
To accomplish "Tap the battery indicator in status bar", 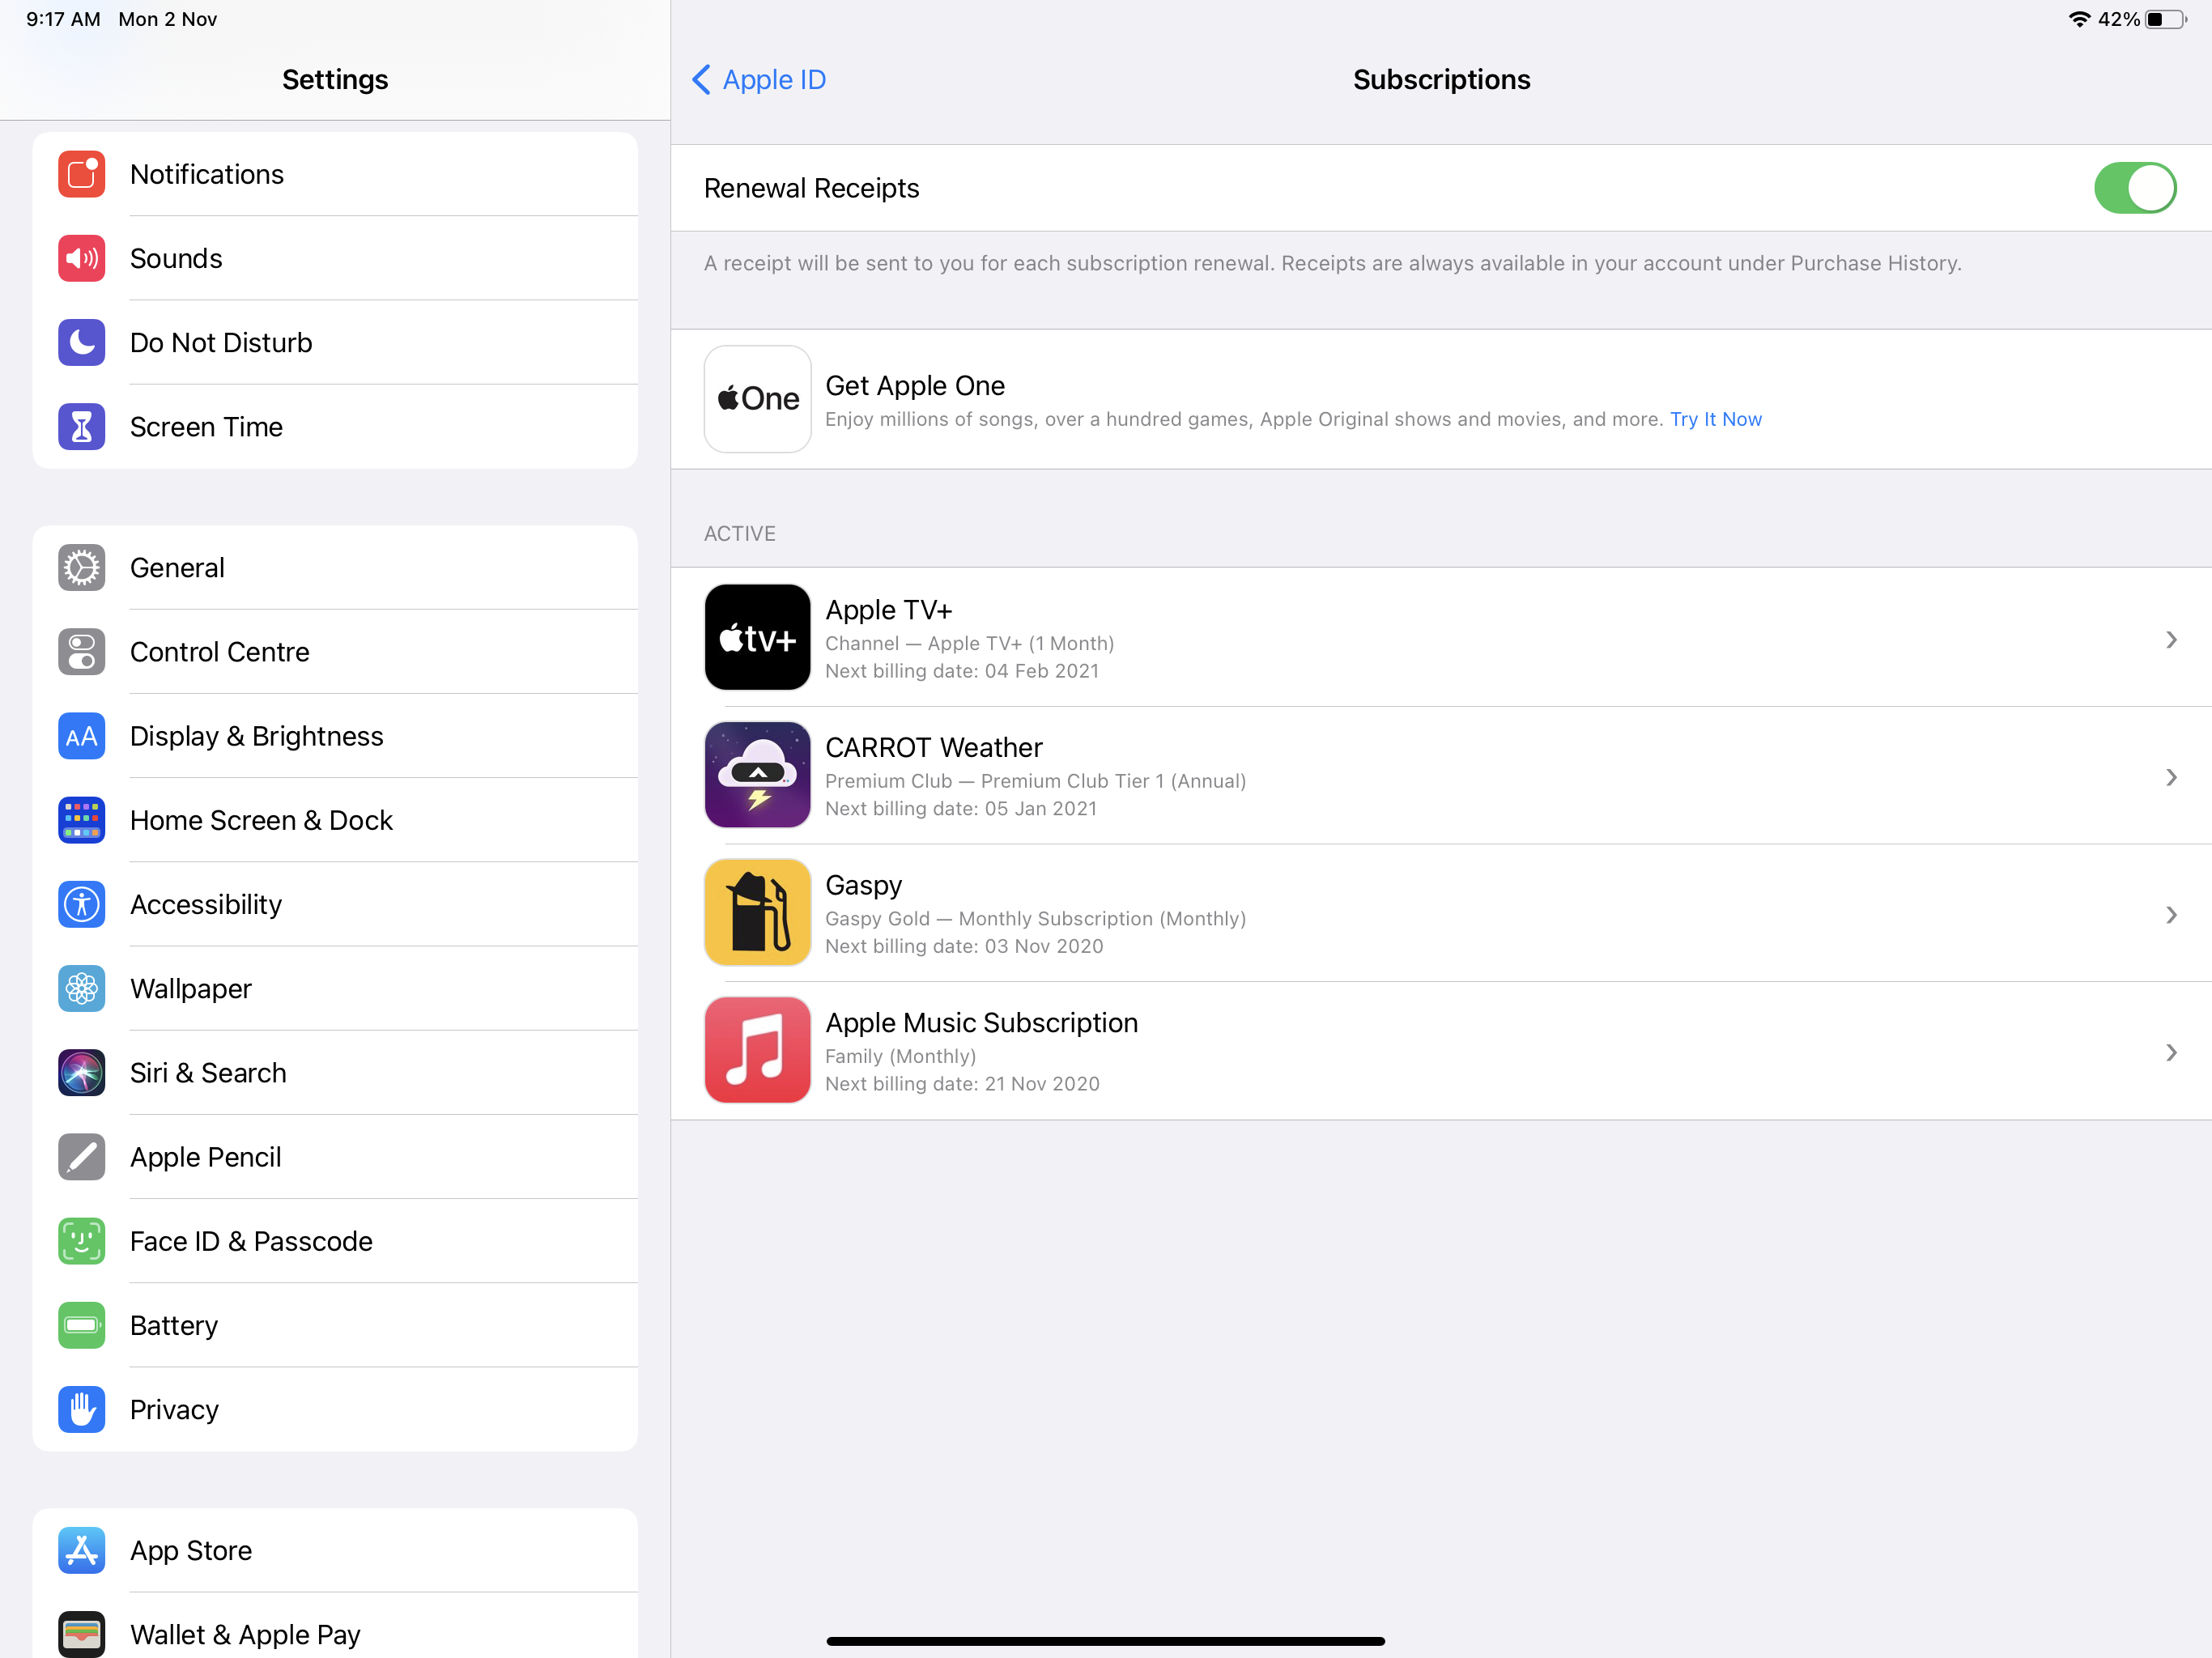I will [x=2166, y=19].
